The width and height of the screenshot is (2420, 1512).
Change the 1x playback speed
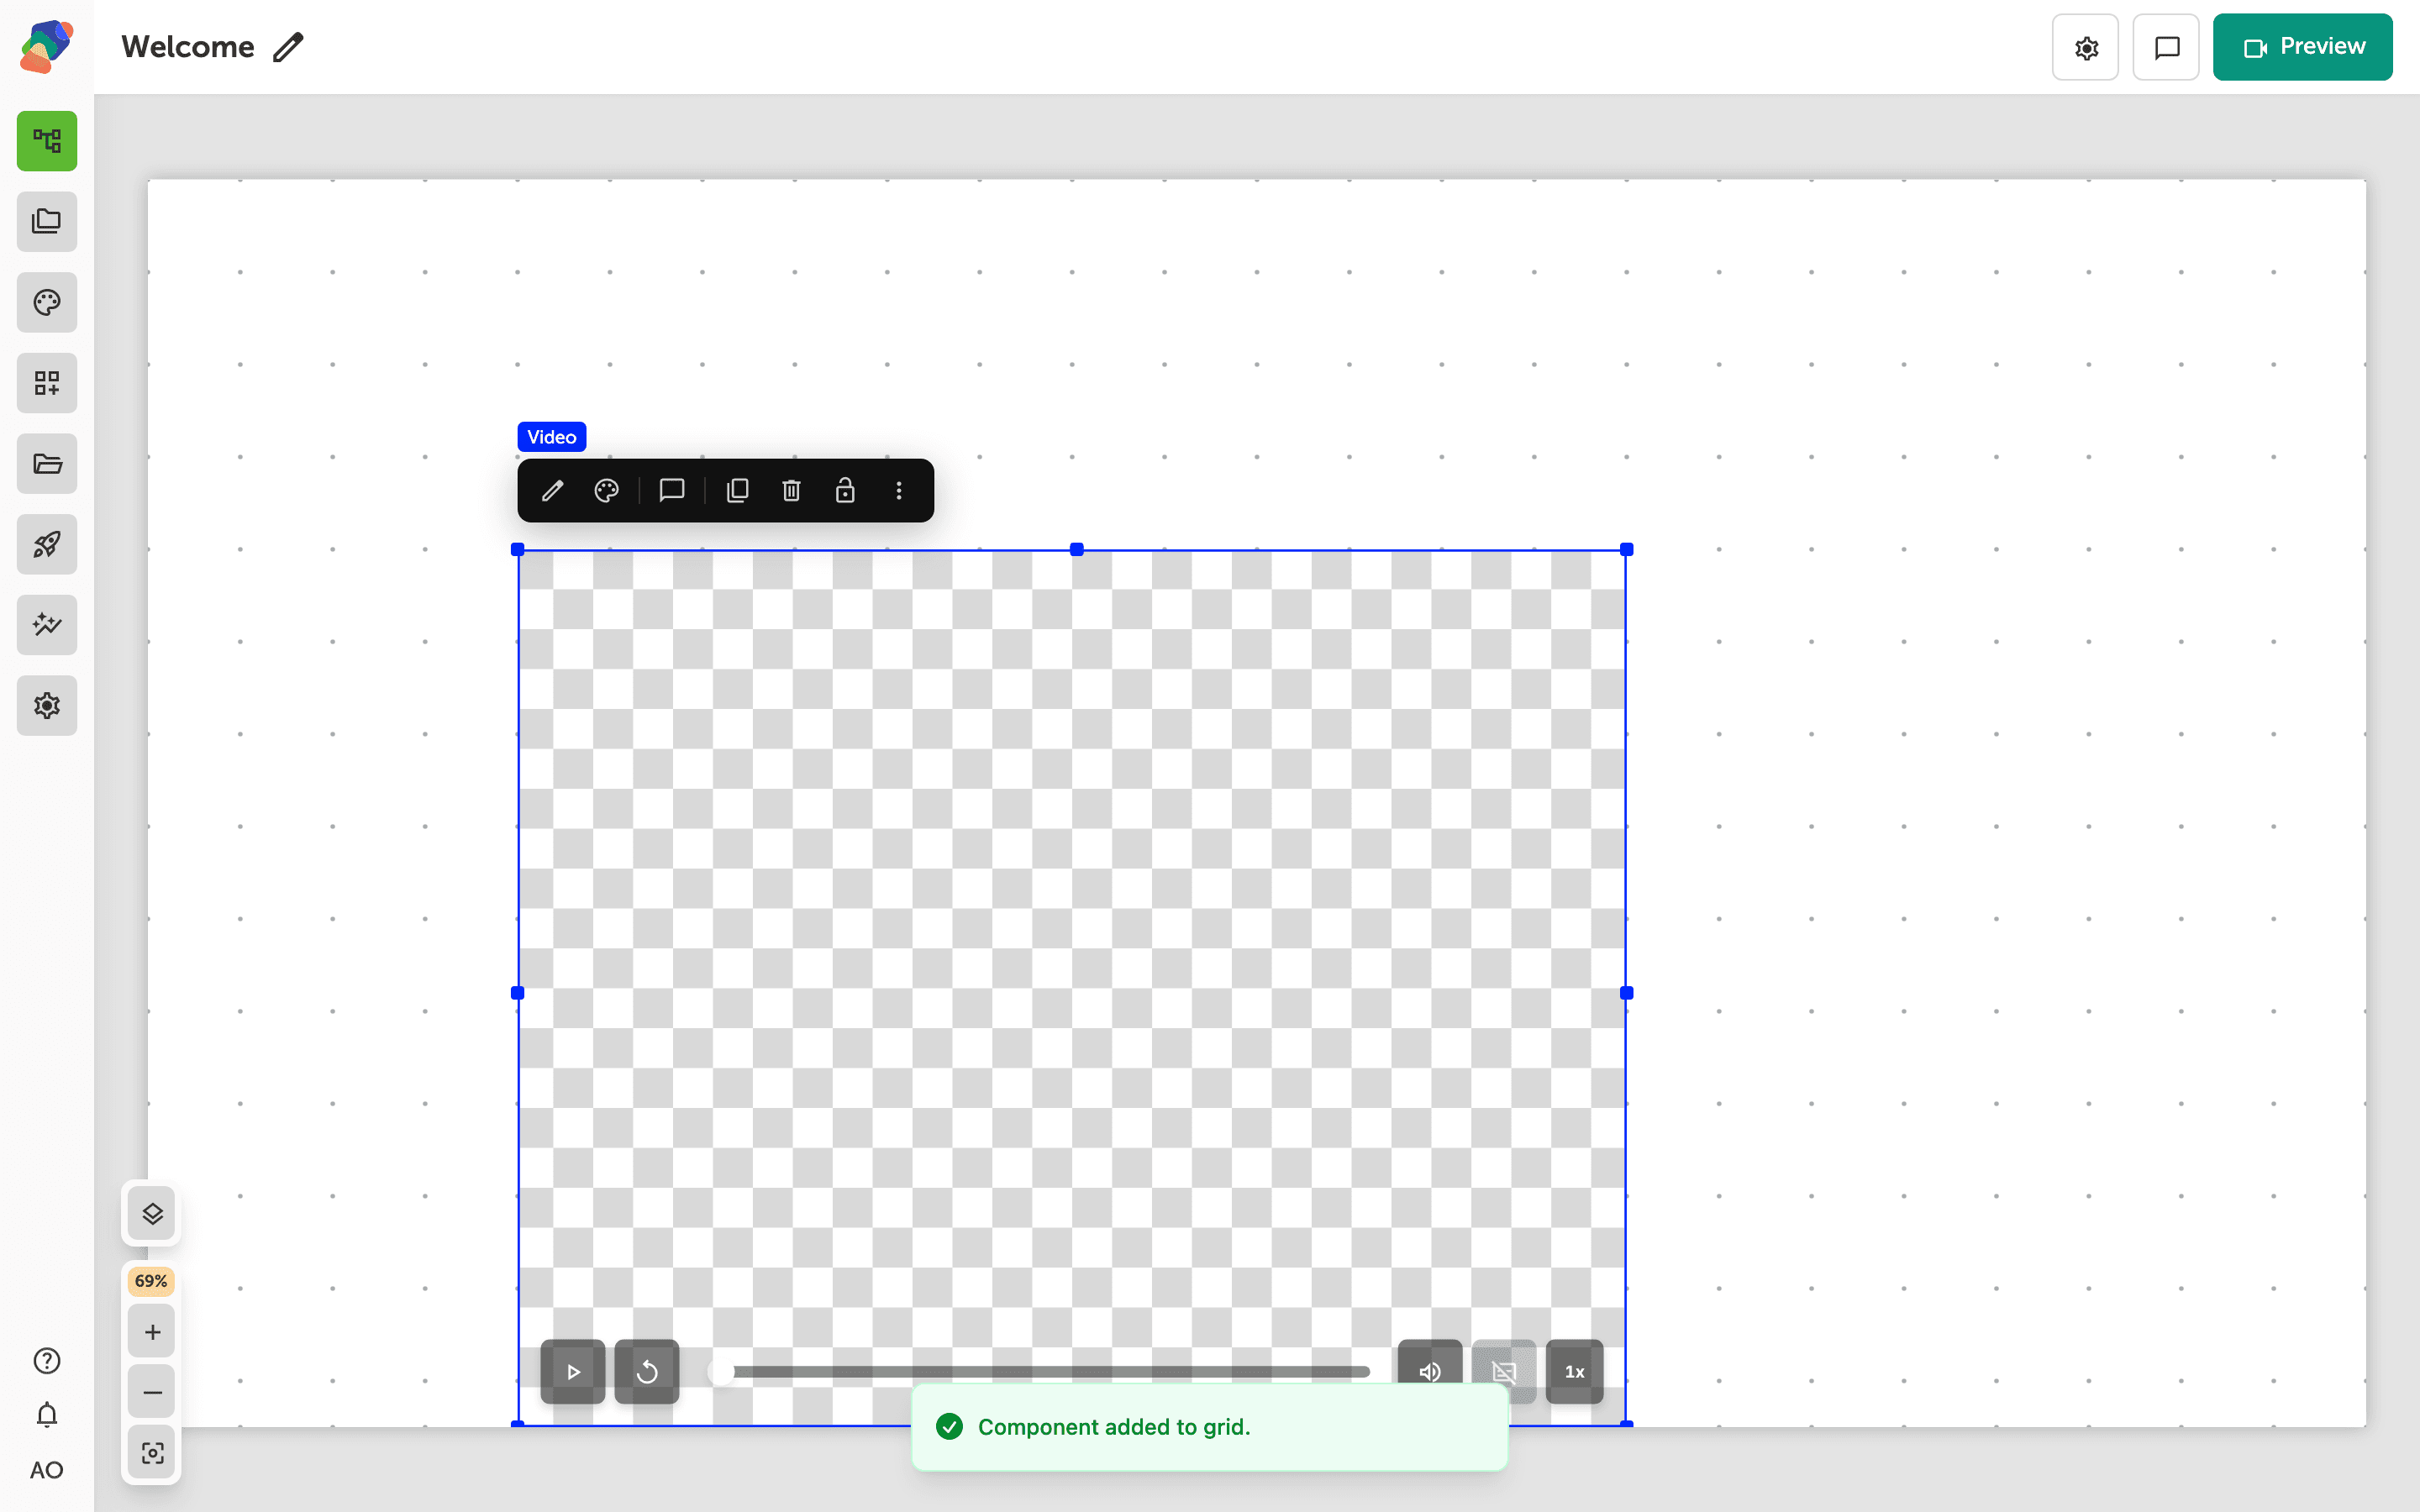click(1575, 1372)
